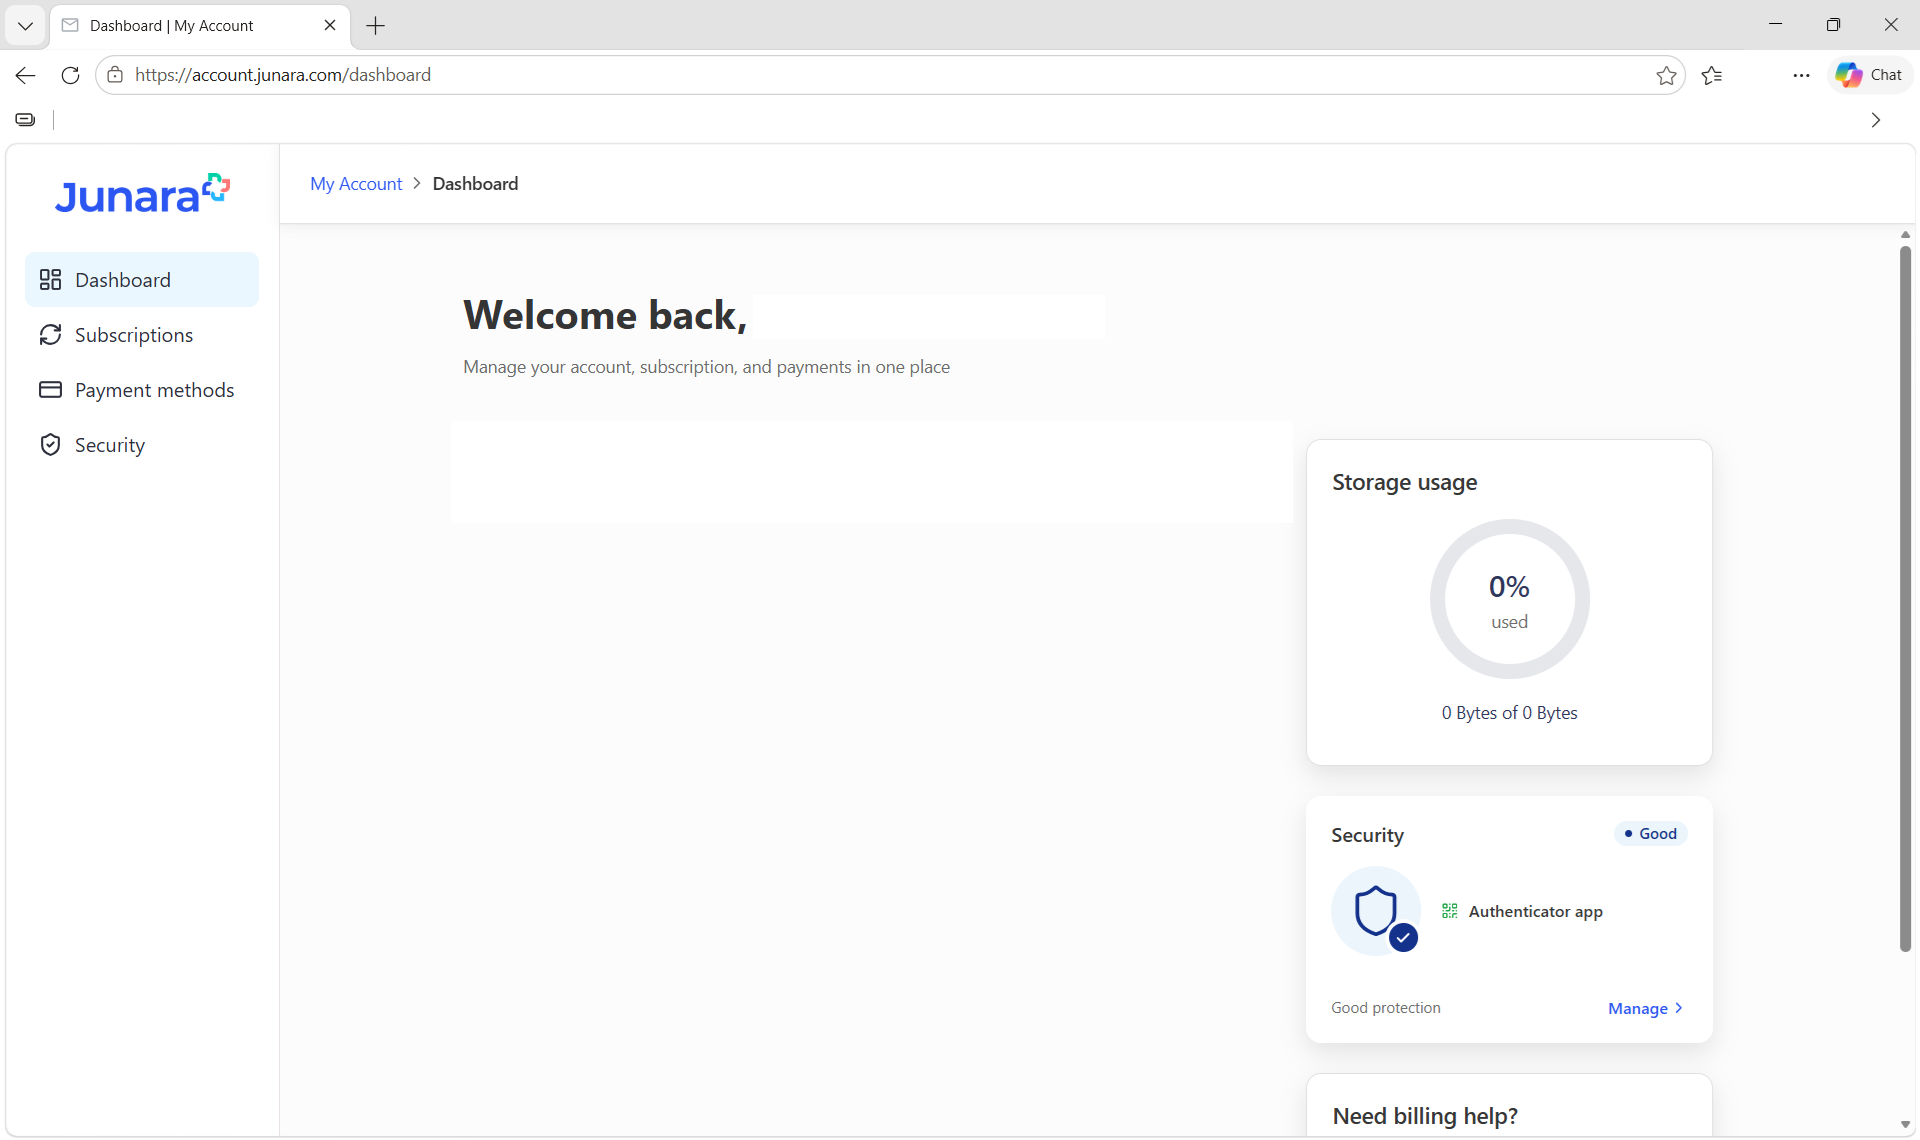Click the Welcome back heading
Viewport: 1920px width, 1140px height.
coord(605,315)
